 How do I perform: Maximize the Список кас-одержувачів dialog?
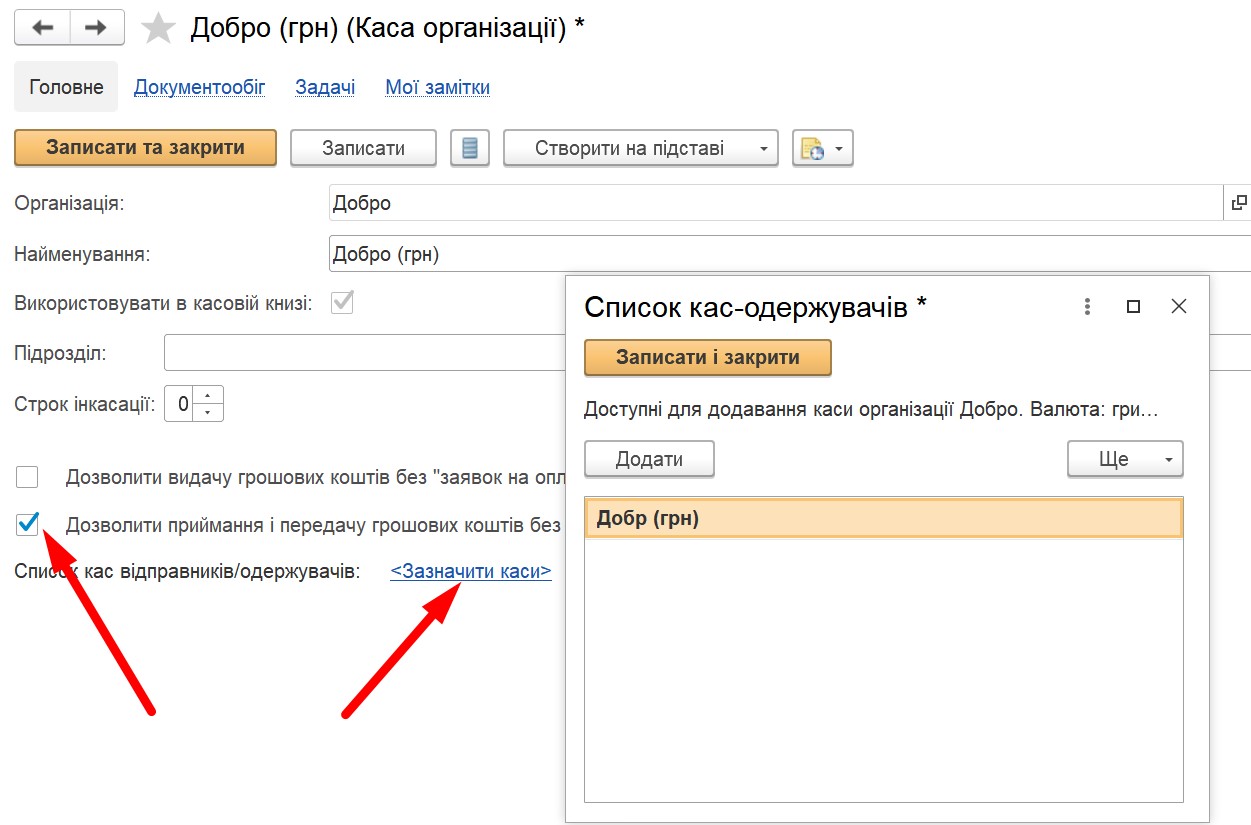(1133, 307)
